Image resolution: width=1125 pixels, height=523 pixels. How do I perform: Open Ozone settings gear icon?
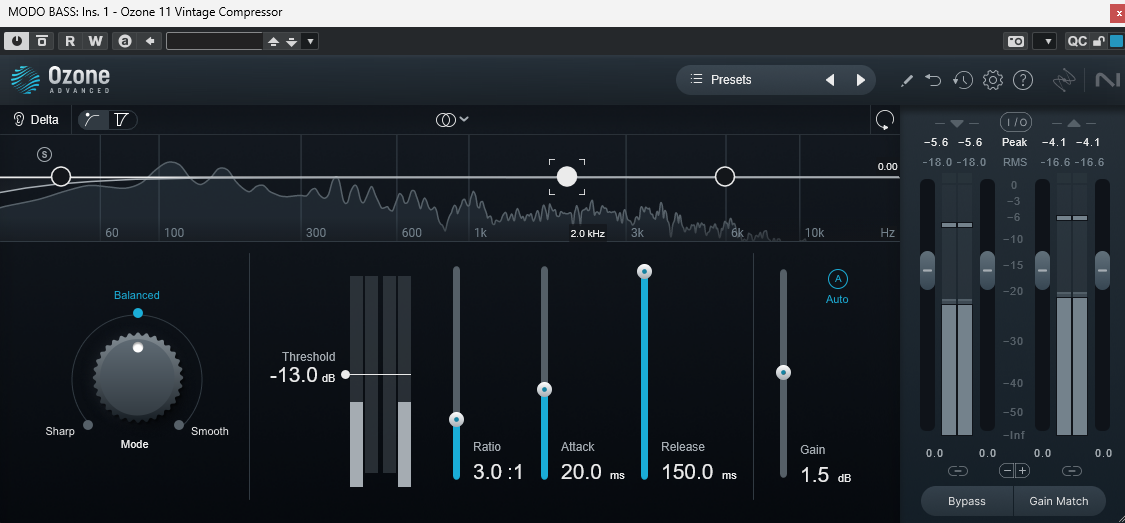(993, 80)
